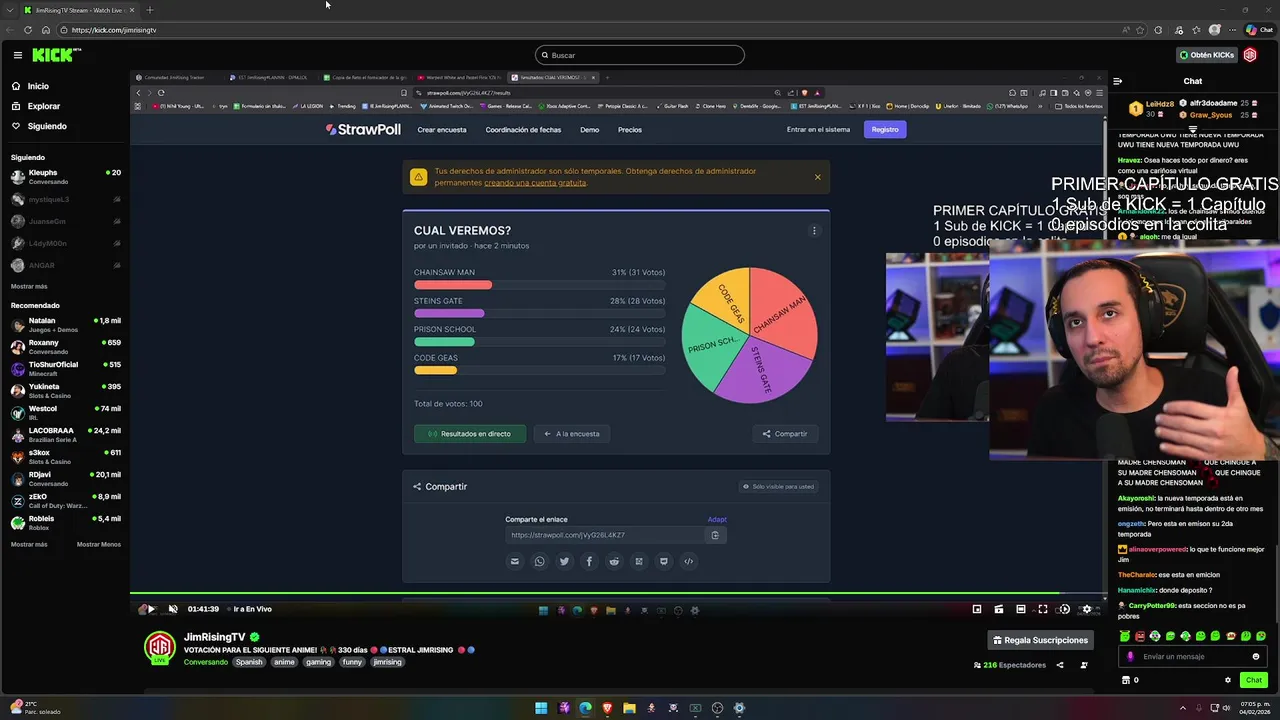Collapse Recomendado list via Mostrar Menos

click(x=99, y=544)
